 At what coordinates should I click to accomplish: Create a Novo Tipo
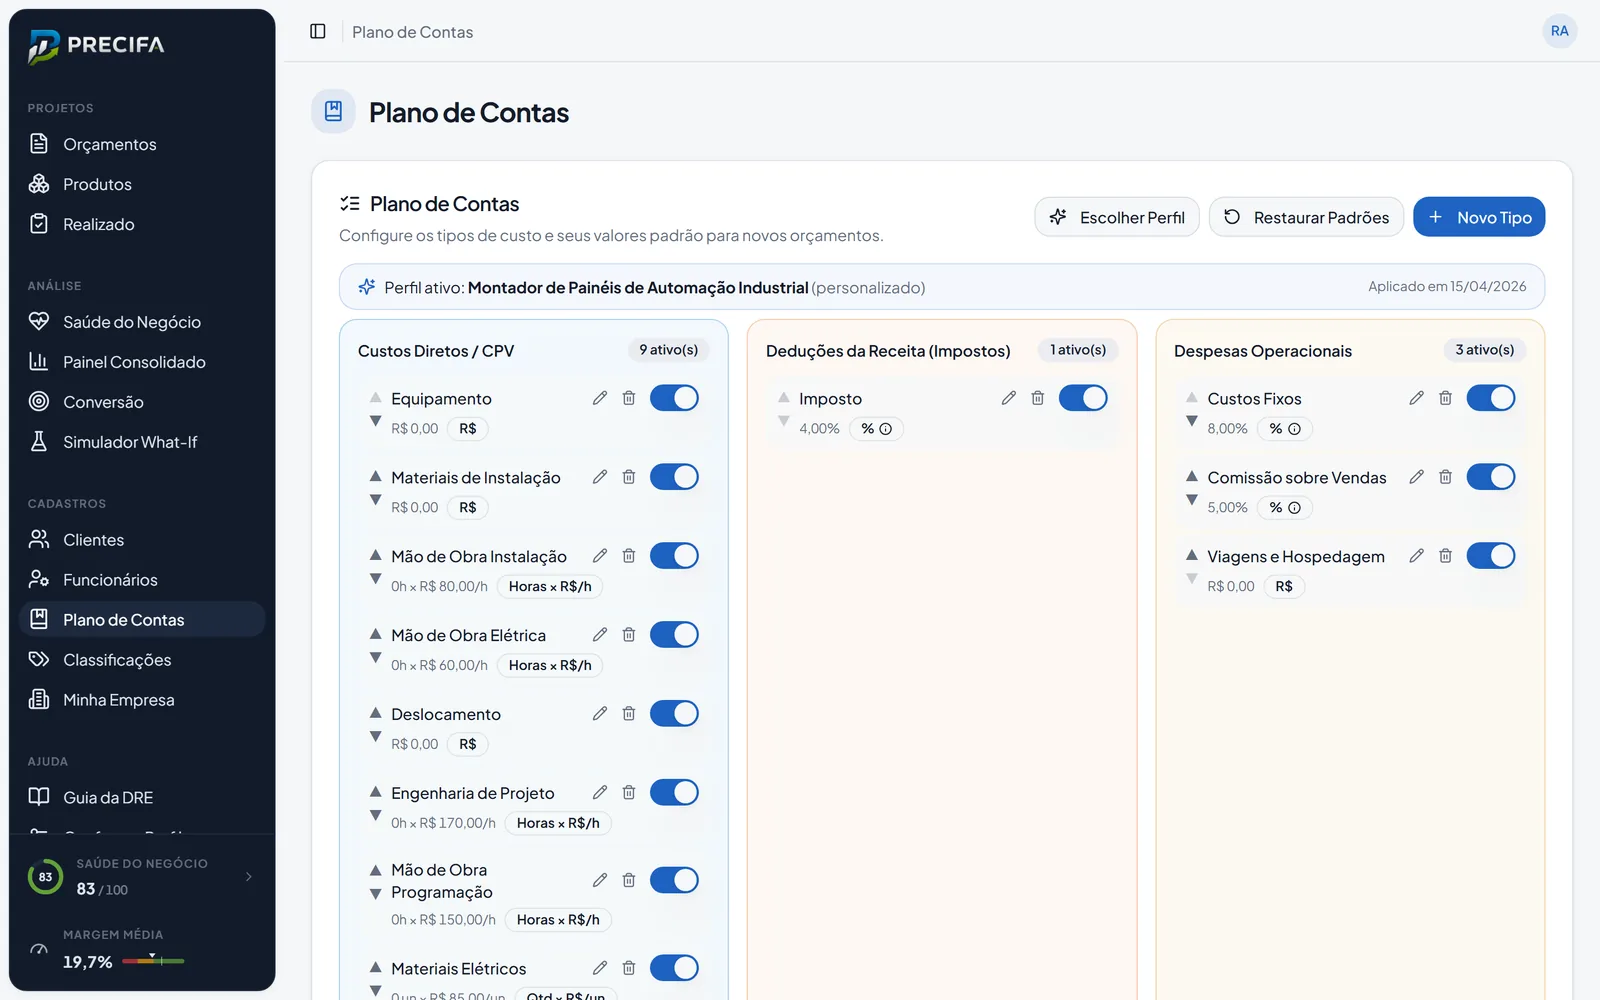pos(1479,217)
